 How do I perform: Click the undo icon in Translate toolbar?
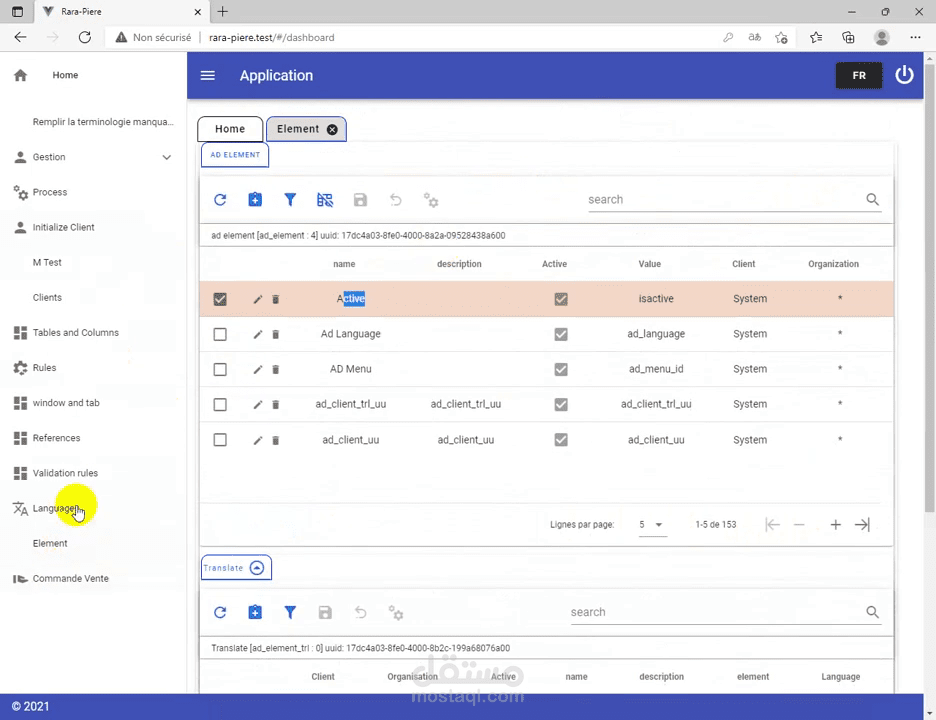click(360, 613)
